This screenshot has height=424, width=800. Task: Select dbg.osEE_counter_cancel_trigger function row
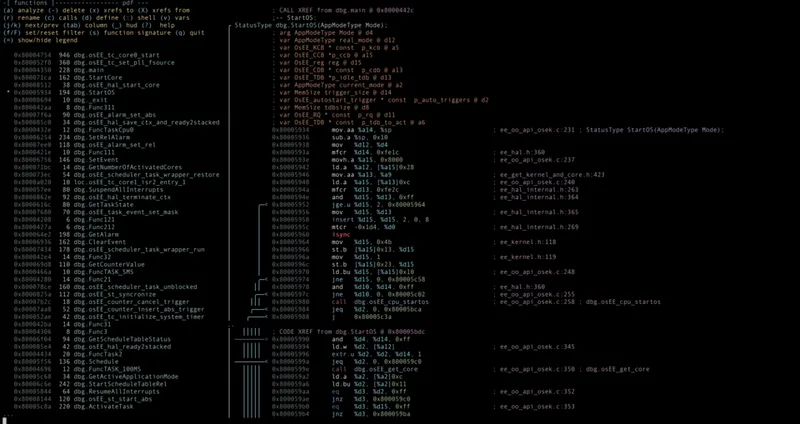coord(102,302)
